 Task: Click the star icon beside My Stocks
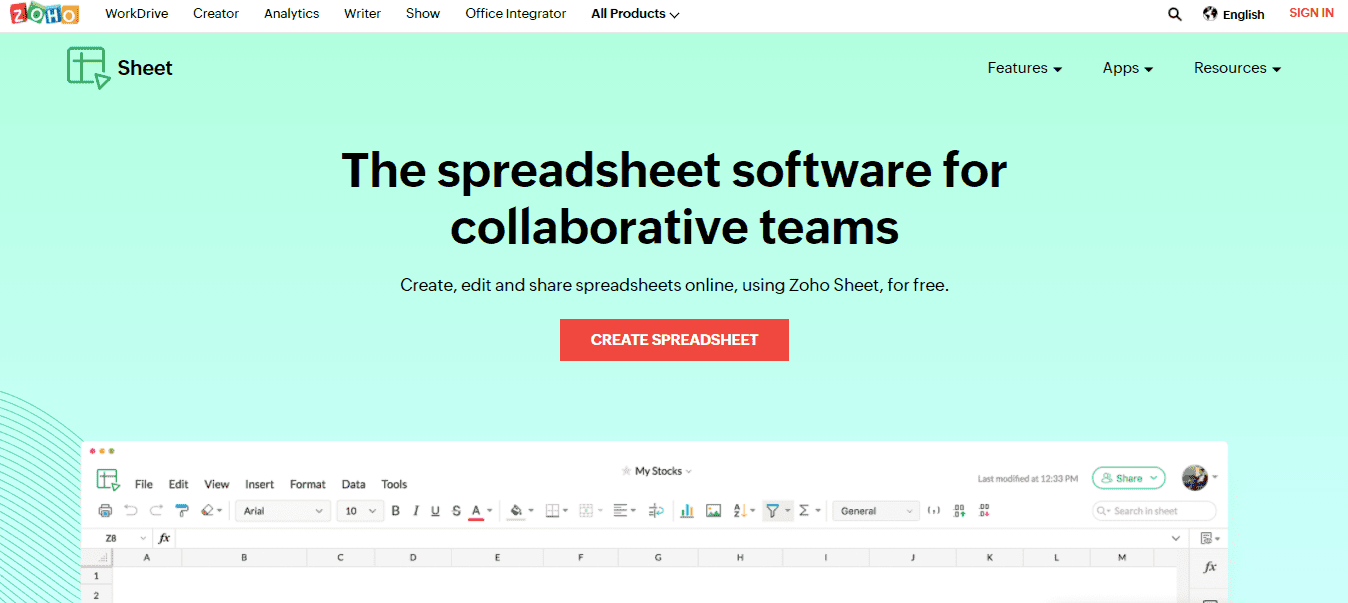[x=626, y=471]
